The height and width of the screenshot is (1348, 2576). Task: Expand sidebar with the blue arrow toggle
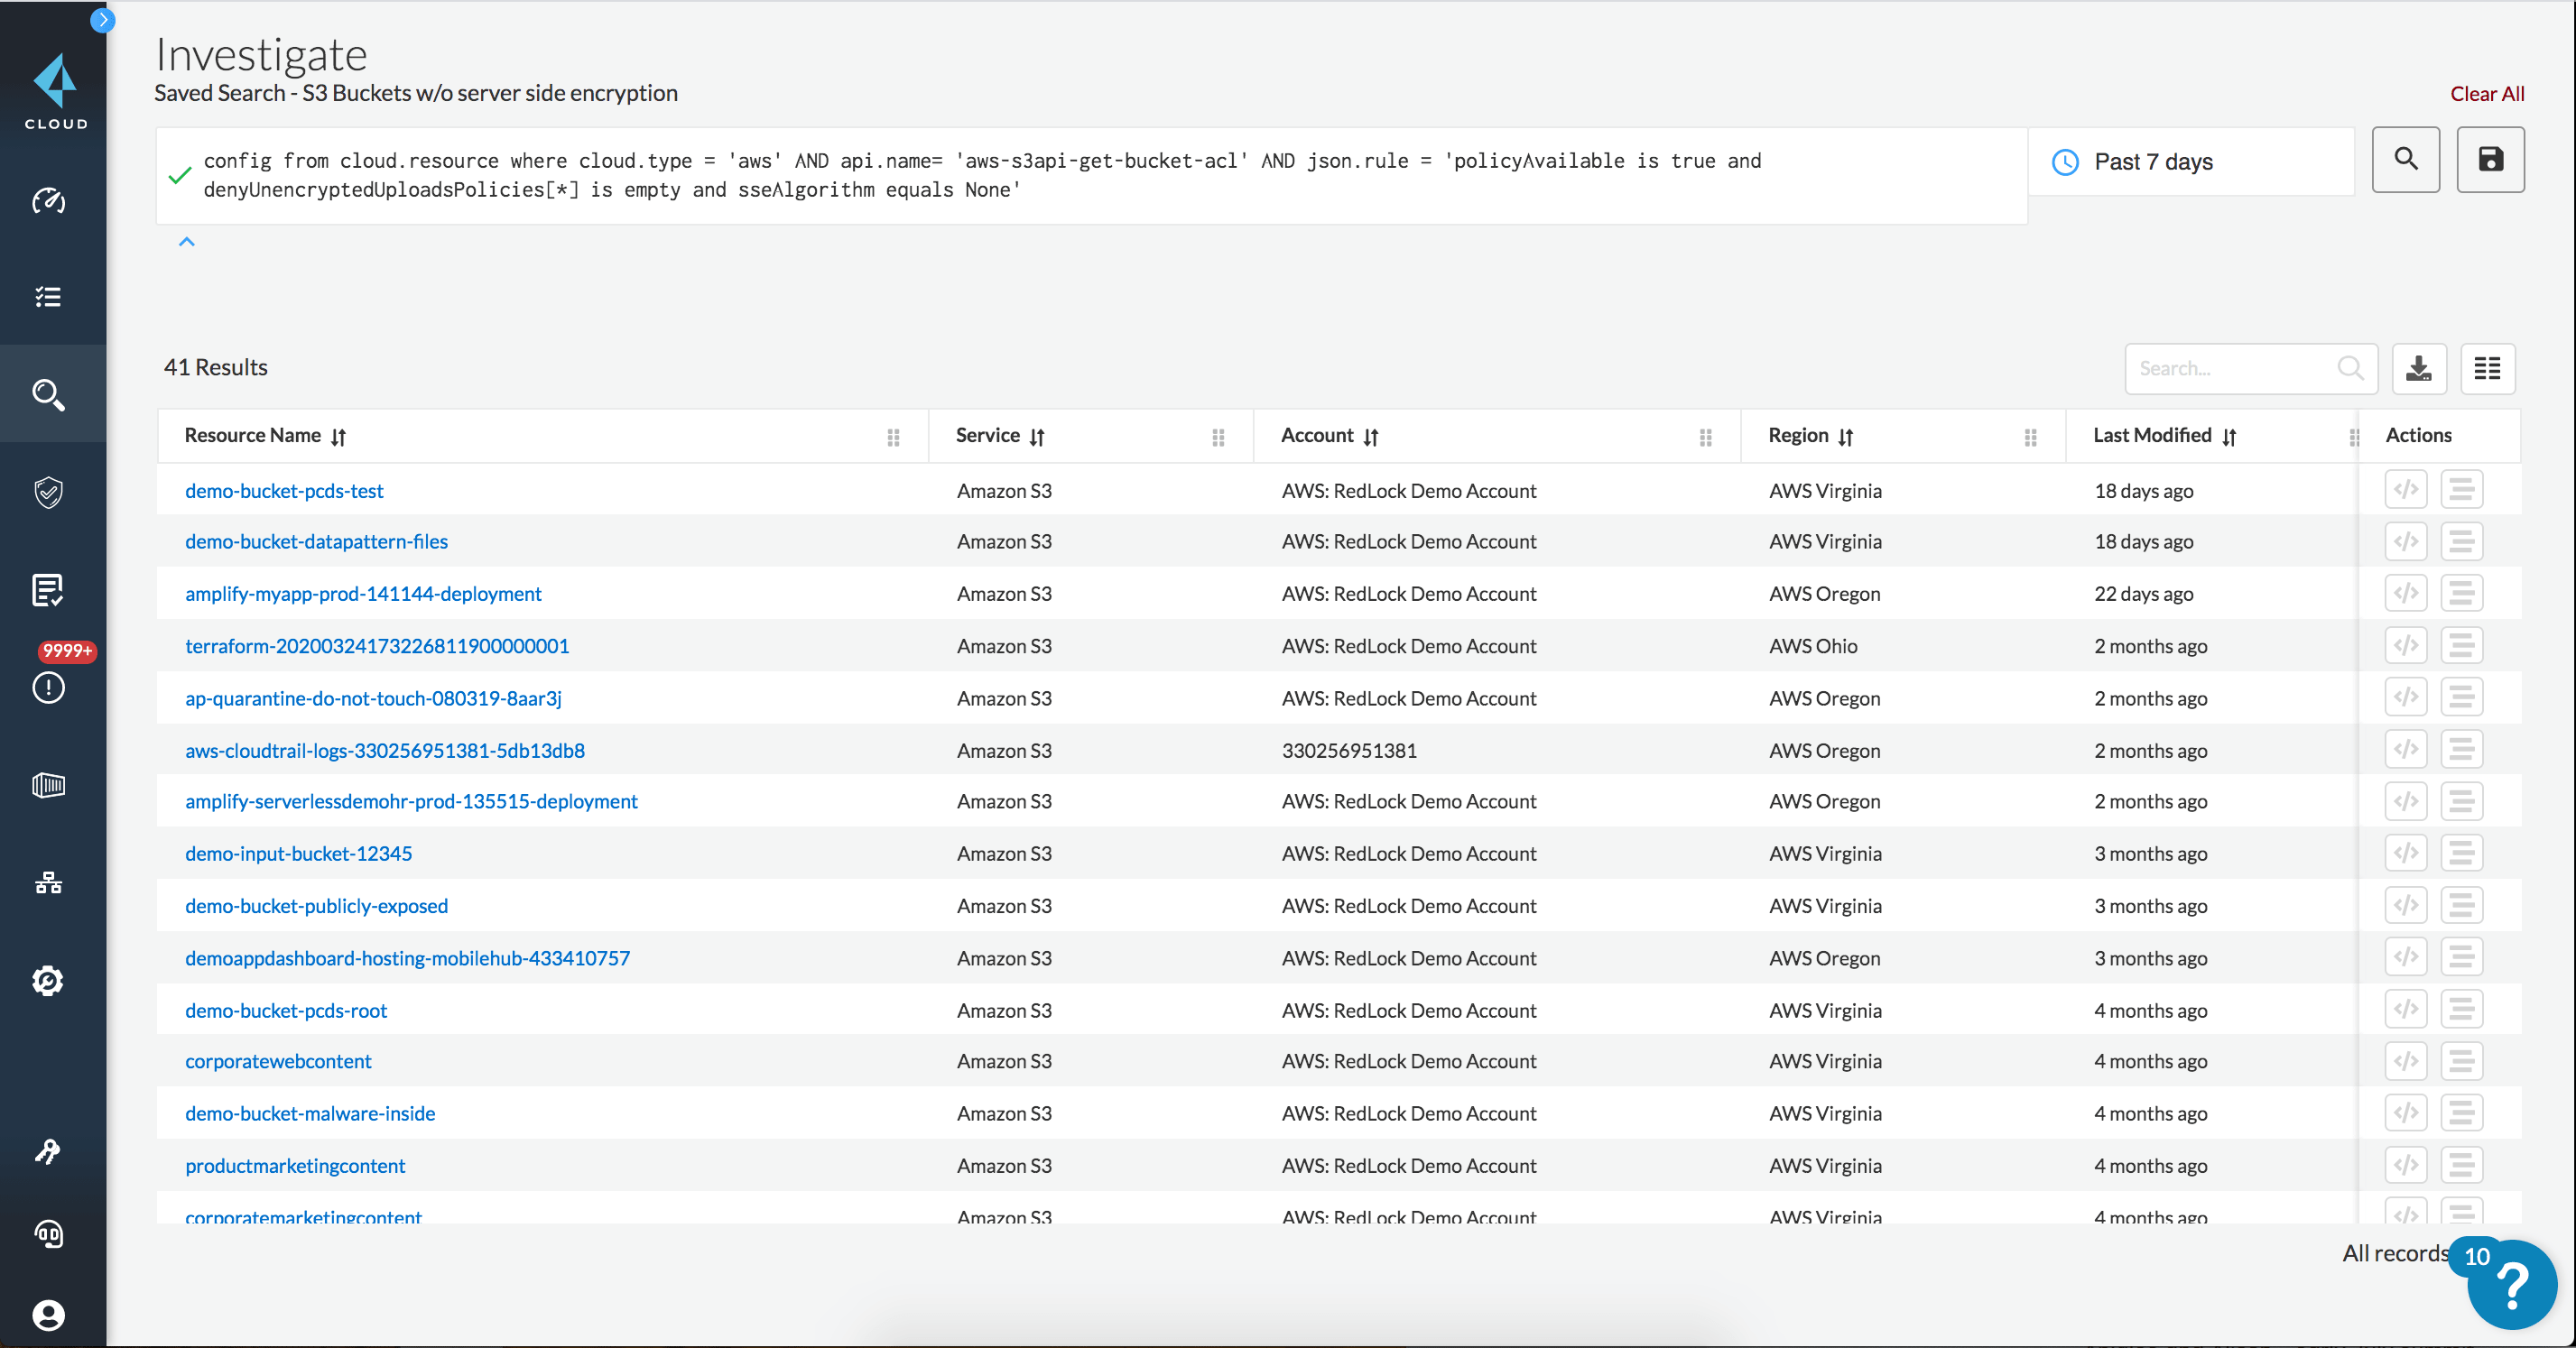click(x=102, y=20)
